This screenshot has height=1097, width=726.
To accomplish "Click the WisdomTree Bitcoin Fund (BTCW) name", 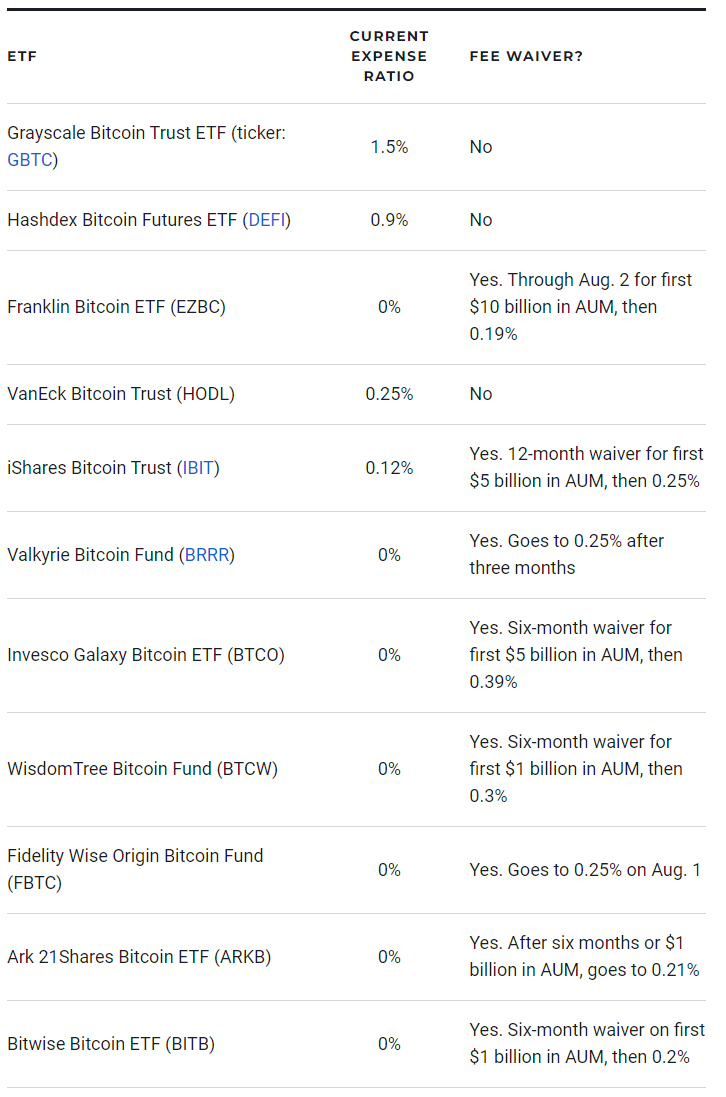I will click(142, 769).
